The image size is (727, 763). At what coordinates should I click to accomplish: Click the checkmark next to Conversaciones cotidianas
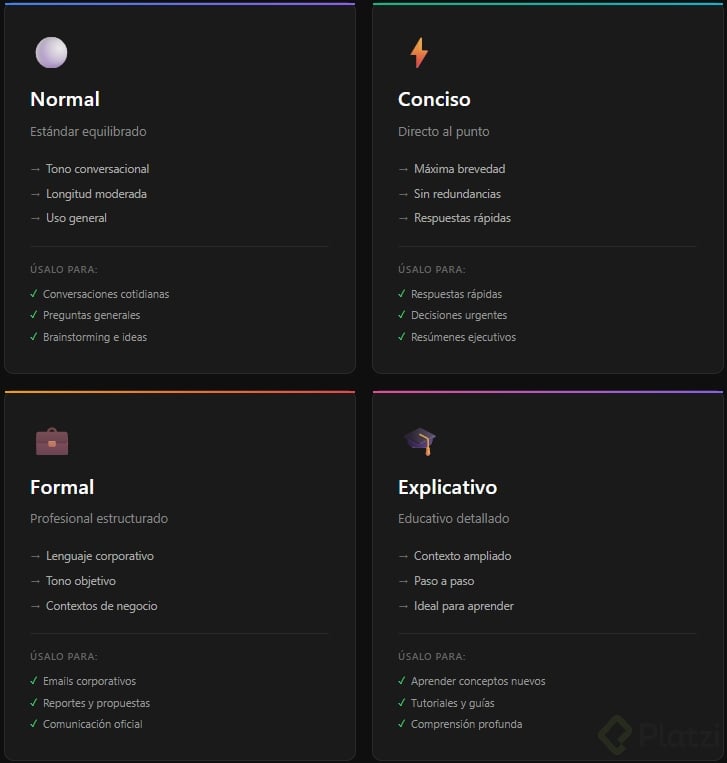pyautogui.click(x=35, y=294)
